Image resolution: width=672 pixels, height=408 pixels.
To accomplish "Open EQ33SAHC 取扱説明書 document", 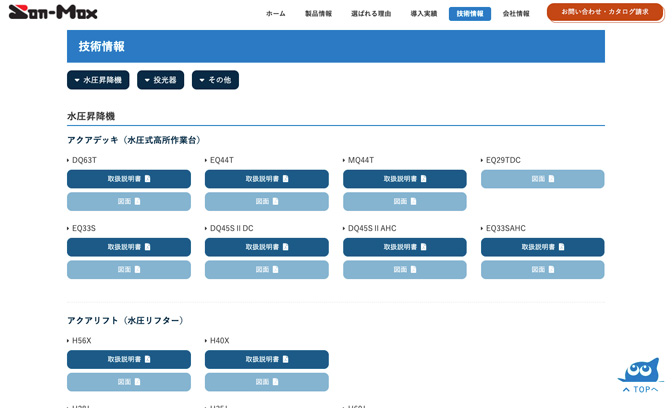I will (543, 247).
